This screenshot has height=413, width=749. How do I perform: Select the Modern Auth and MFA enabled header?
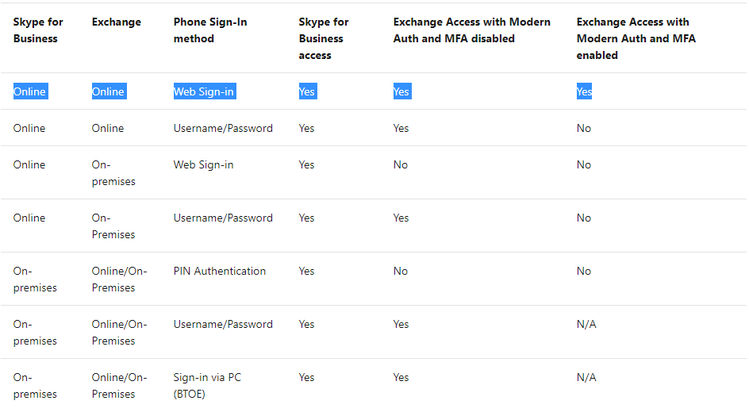636,39
